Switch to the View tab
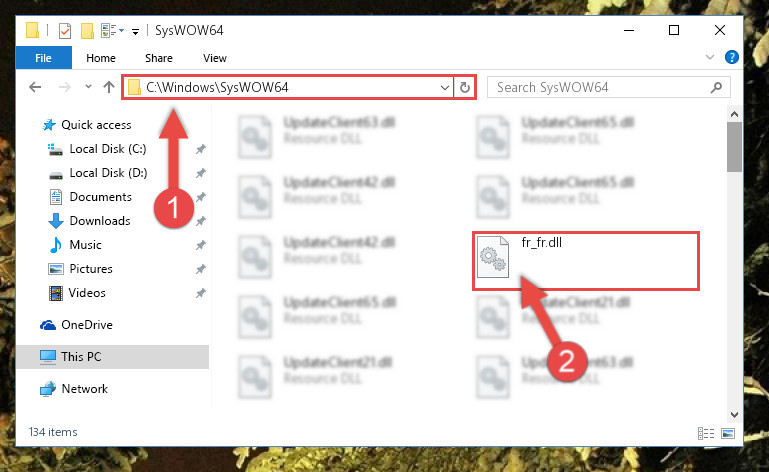The width and height of the screenshot is (769, 472). point(215,58)
